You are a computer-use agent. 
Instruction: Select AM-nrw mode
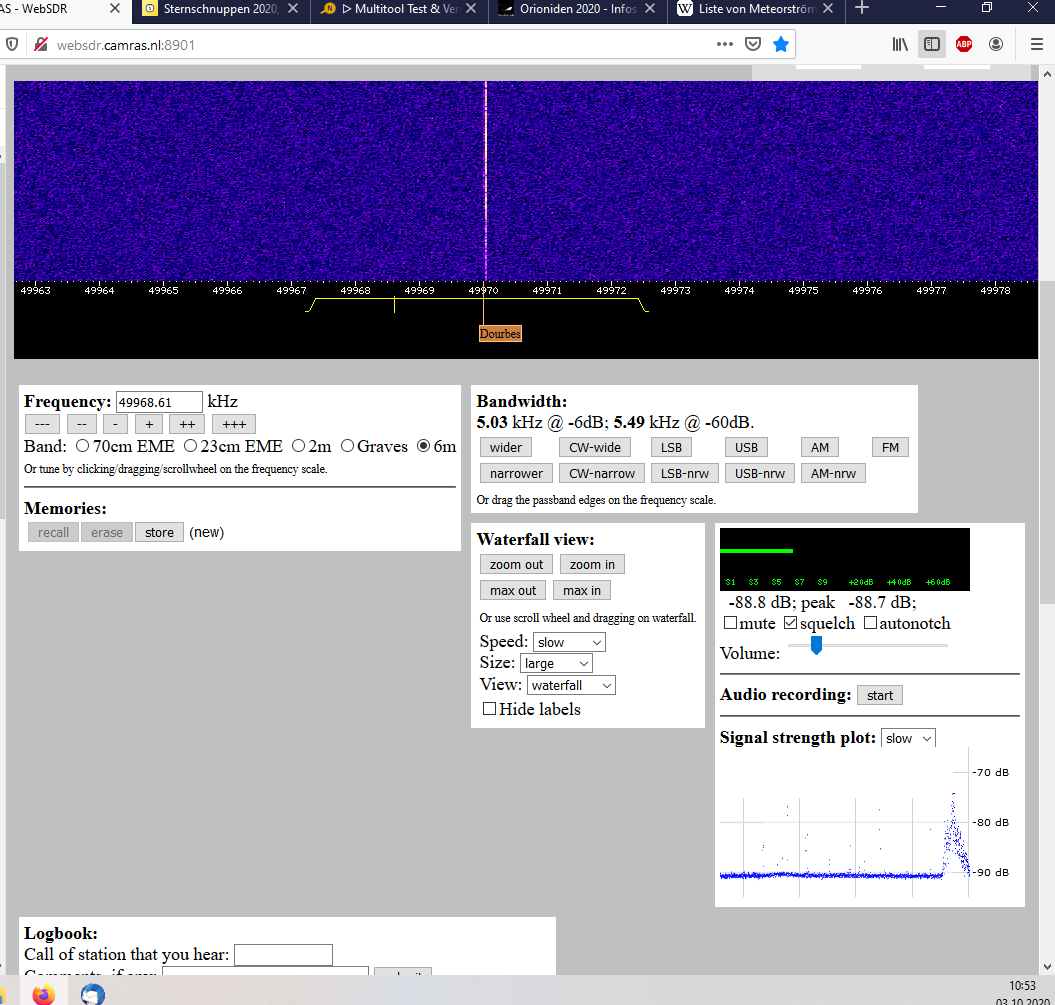(x=833, y=474)
